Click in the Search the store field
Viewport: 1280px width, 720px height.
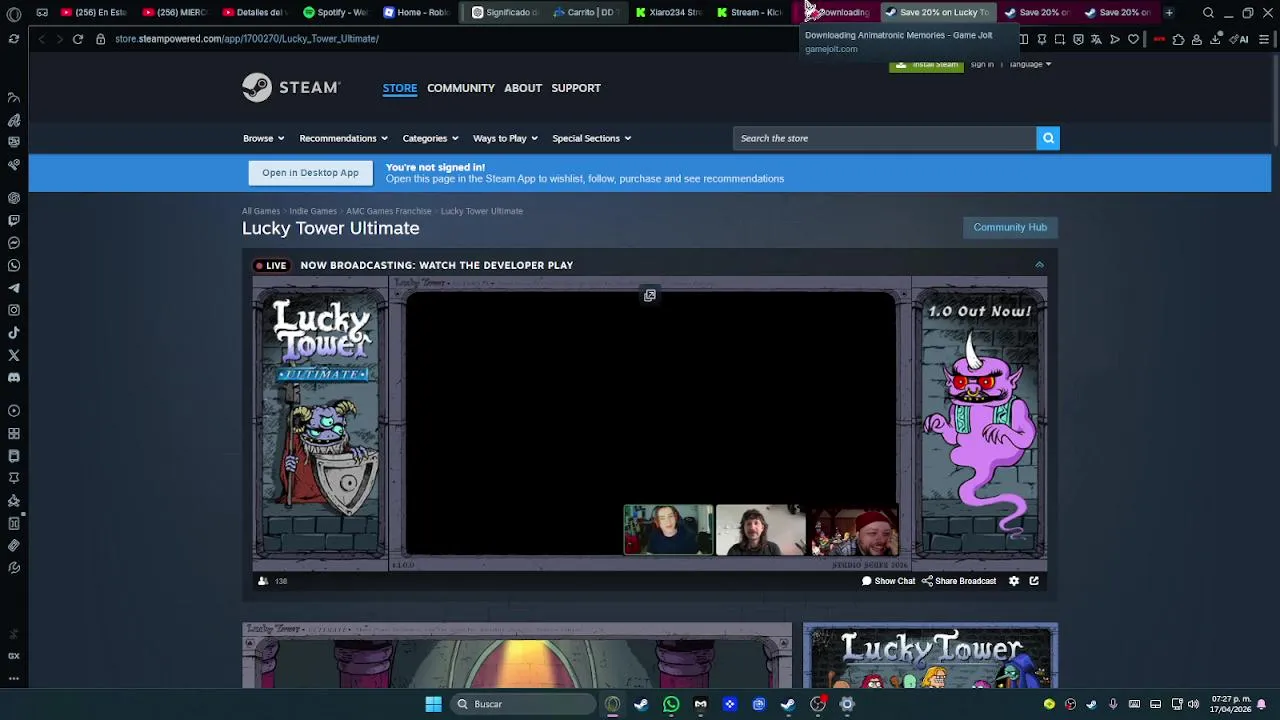[885, 138]
